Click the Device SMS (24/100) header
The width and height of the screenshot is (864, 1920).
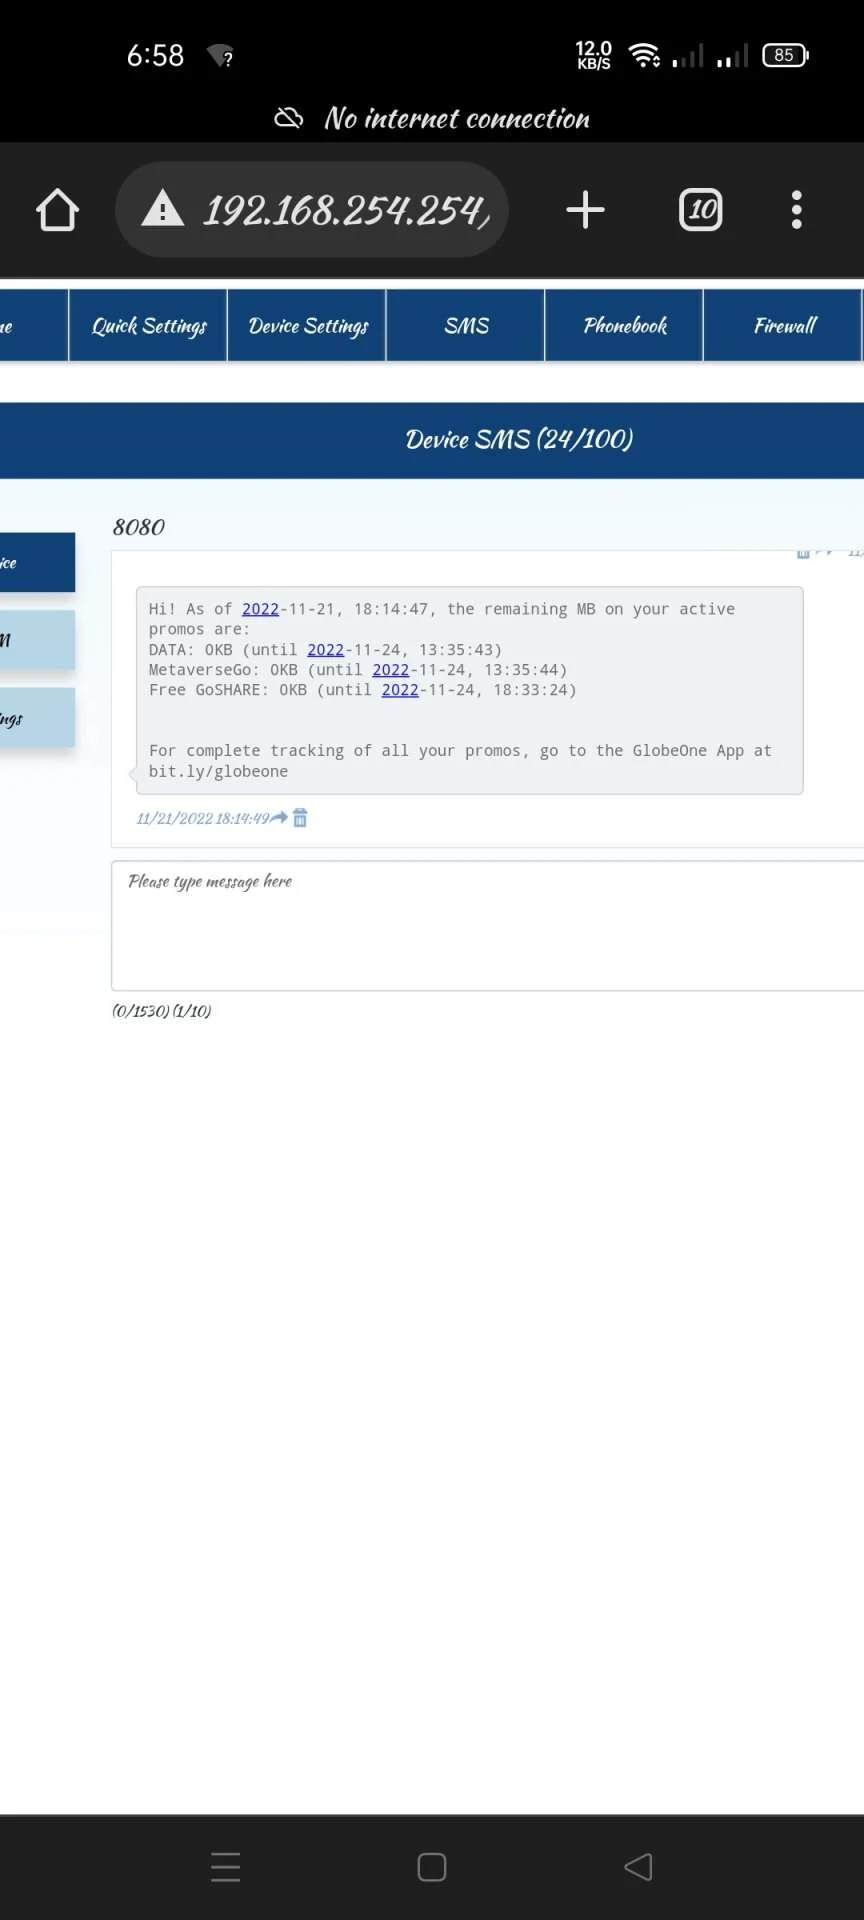tap(519, 439)
